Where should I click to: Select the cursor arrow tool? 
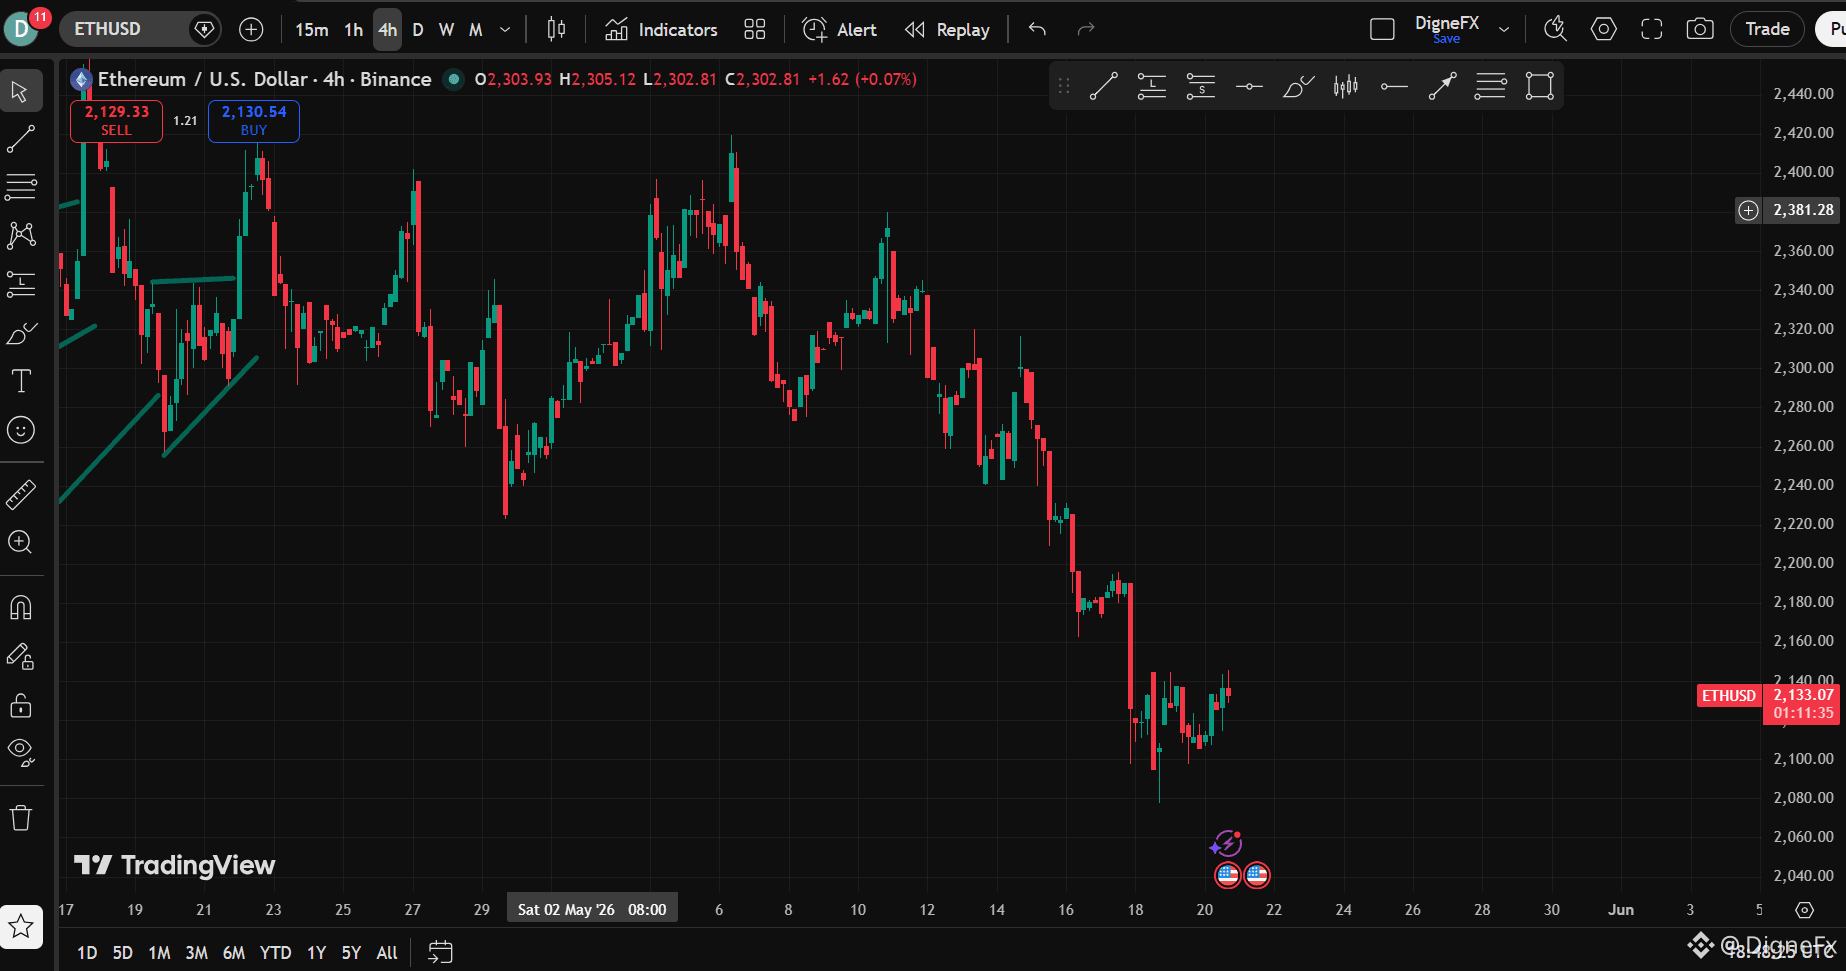pos(21,91)
